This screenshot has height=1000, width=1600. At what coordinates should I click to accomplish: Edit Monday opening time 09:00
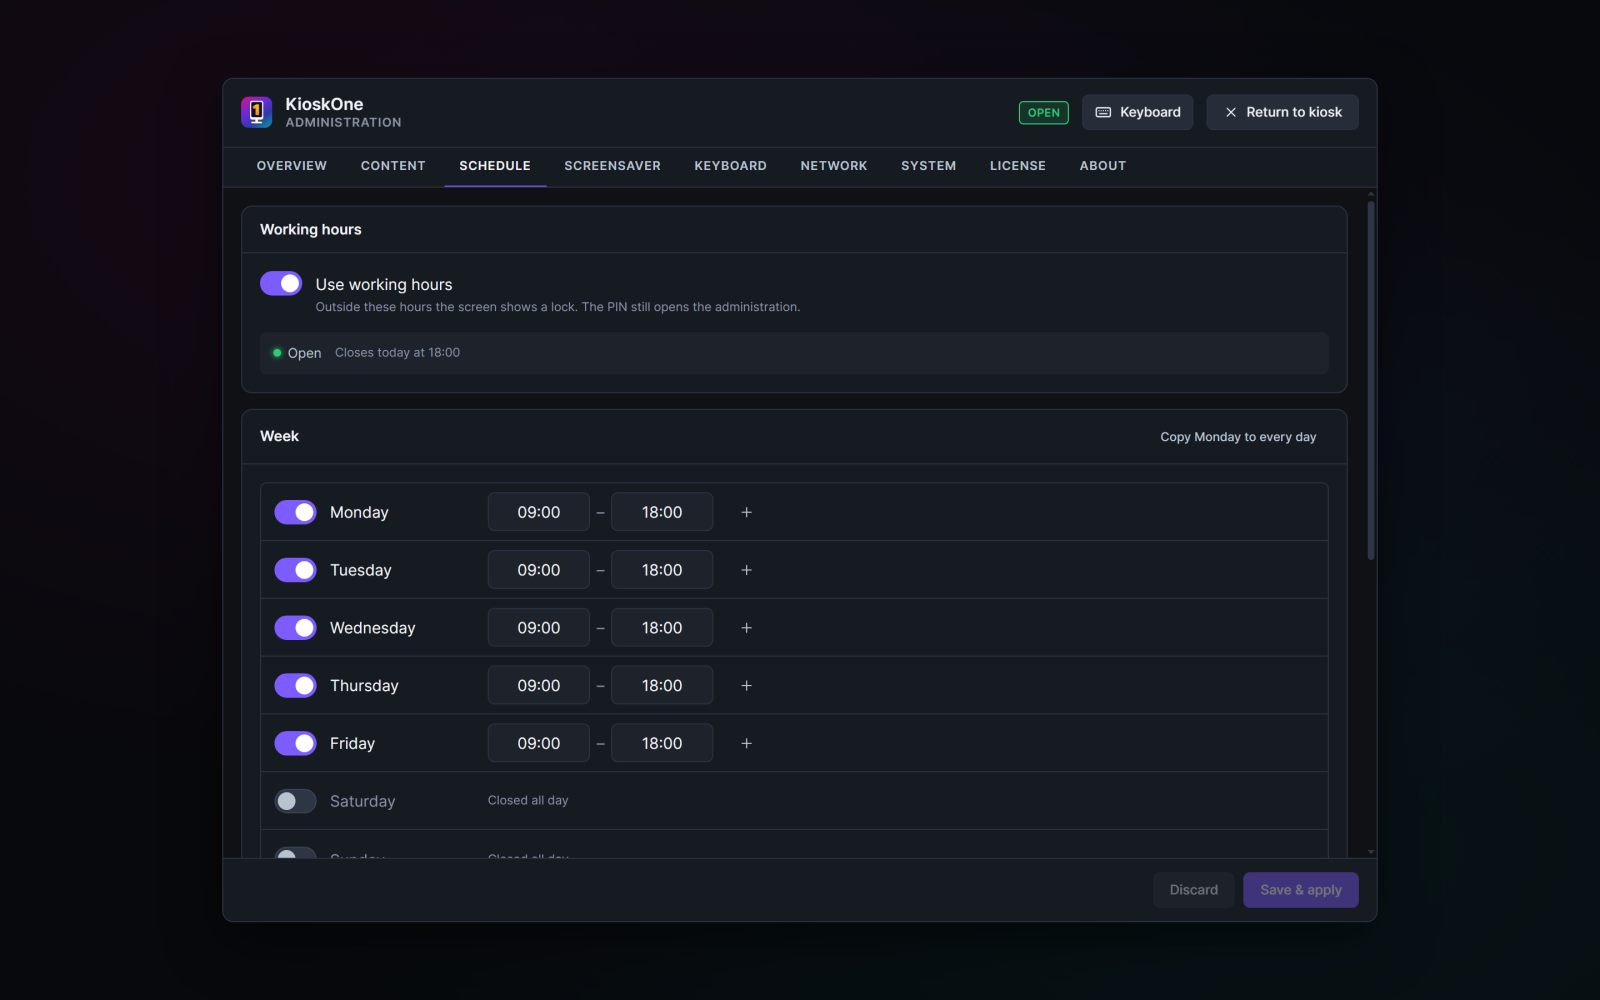tap(539, 512)
